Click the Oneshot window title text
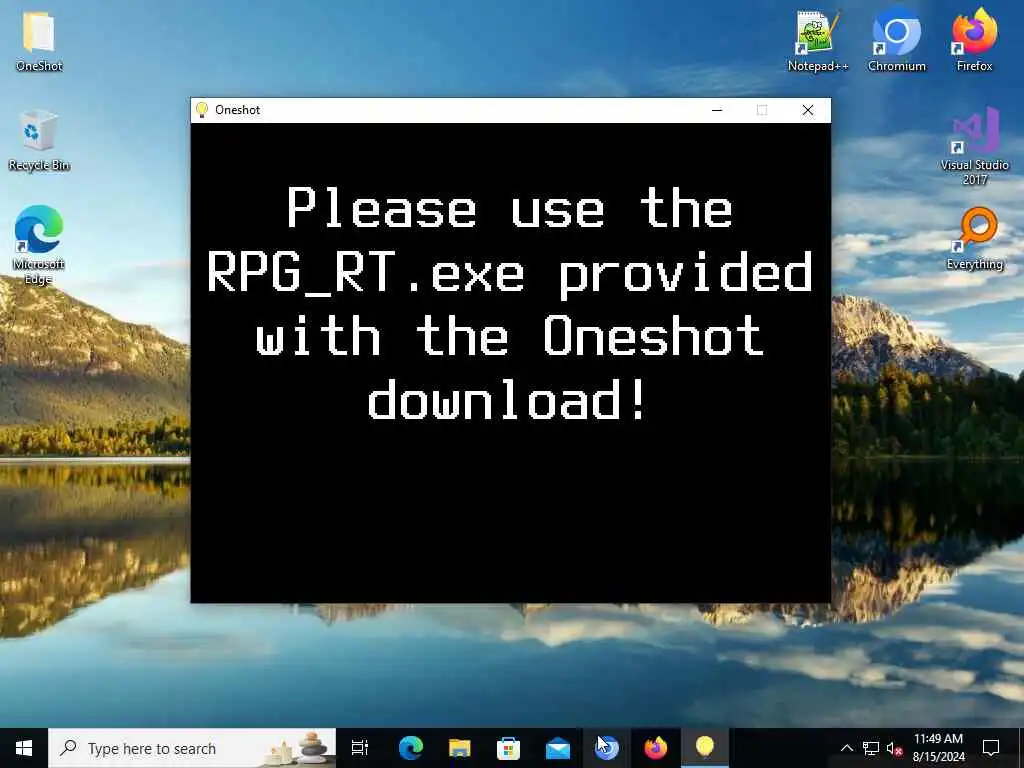Screen dimensions: 1024x768 (x=238, y=110)
